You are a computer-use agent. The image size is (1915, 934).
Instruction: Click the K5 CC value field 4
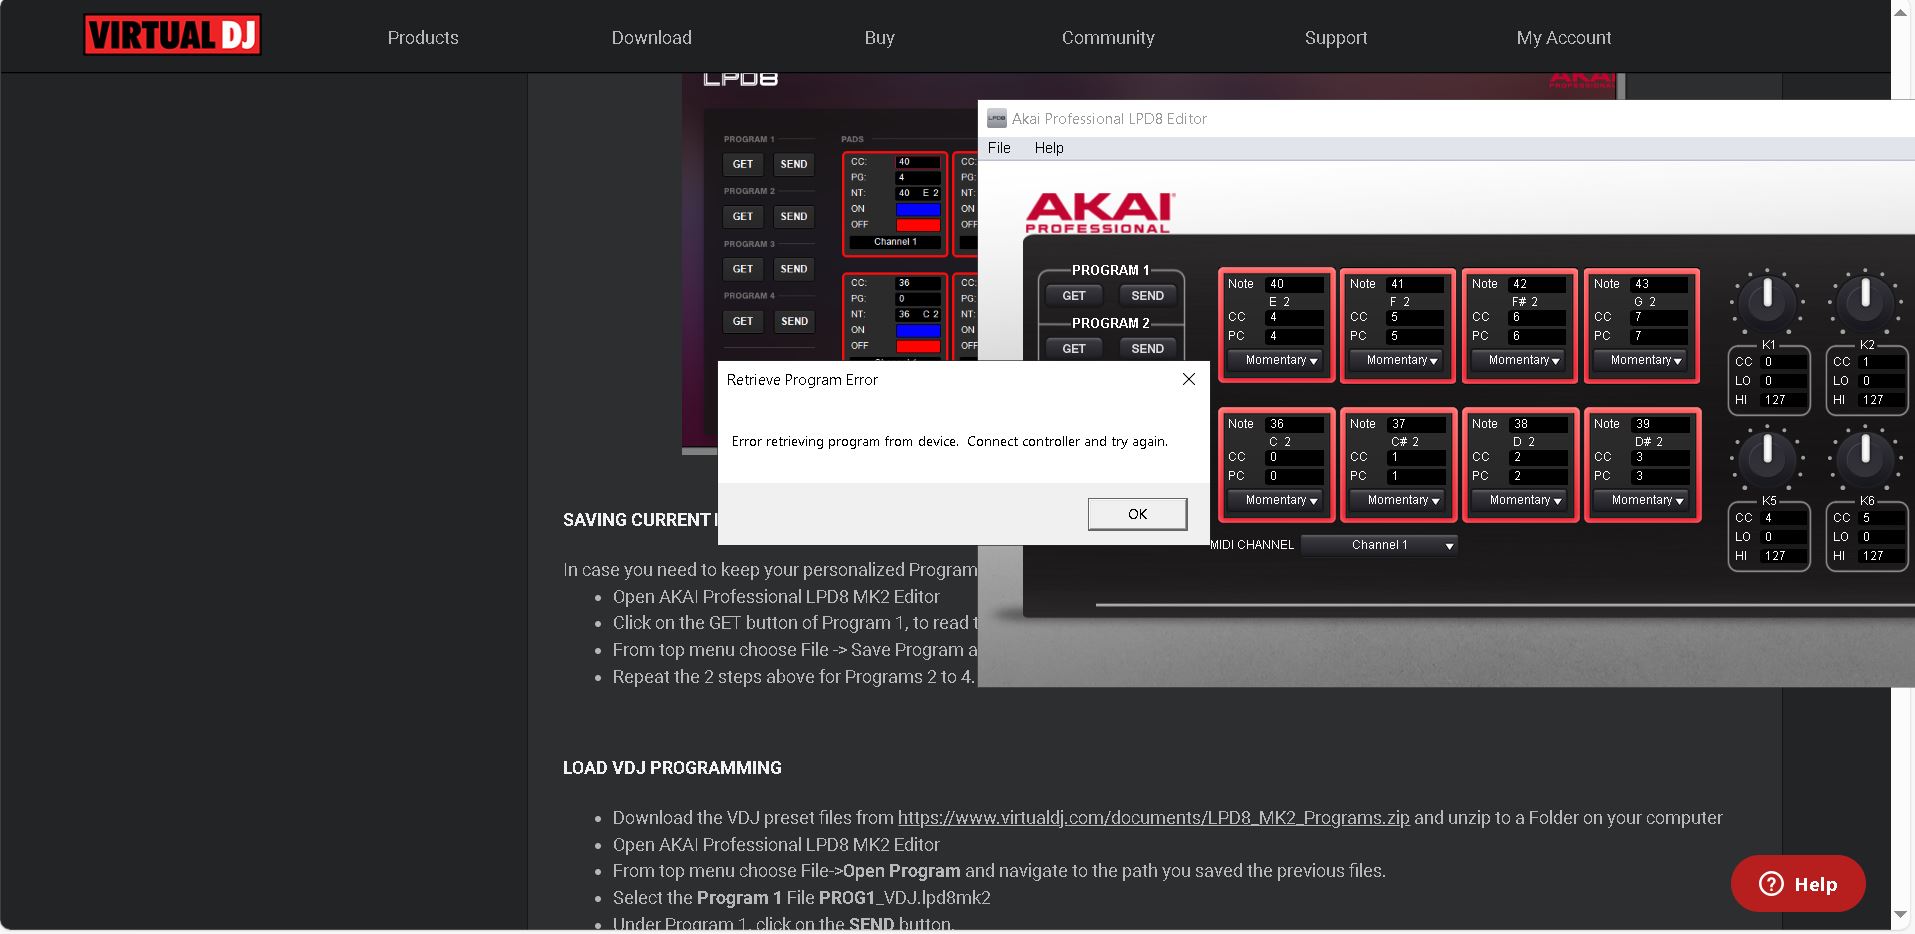click(x=1783, y=518)
